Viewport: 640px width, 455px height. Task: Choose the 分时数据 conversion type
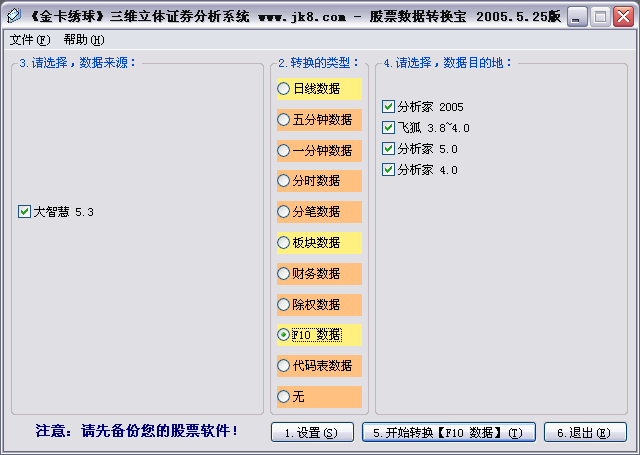point(283,180)
